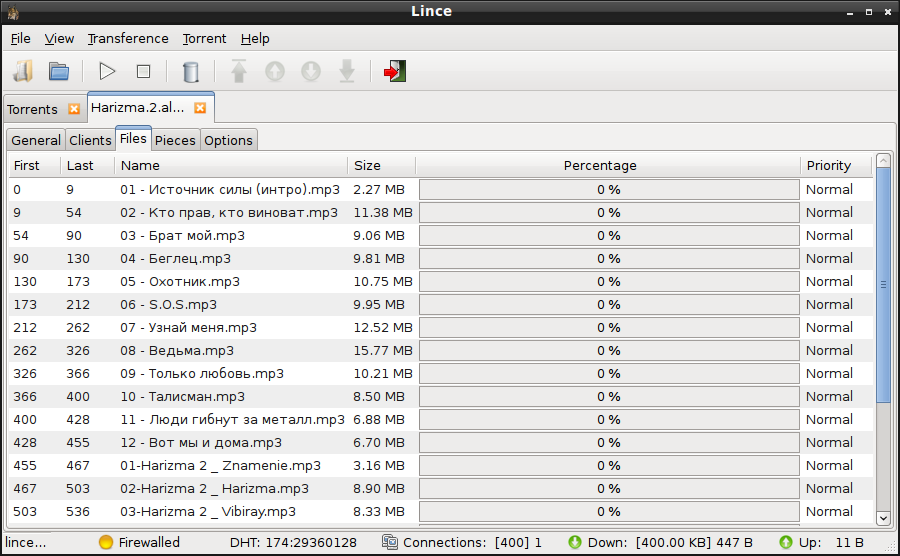This screenshot has height=556, width=900.
Task: Switch to the Torrents tab
Action: (x=33, y=109)
